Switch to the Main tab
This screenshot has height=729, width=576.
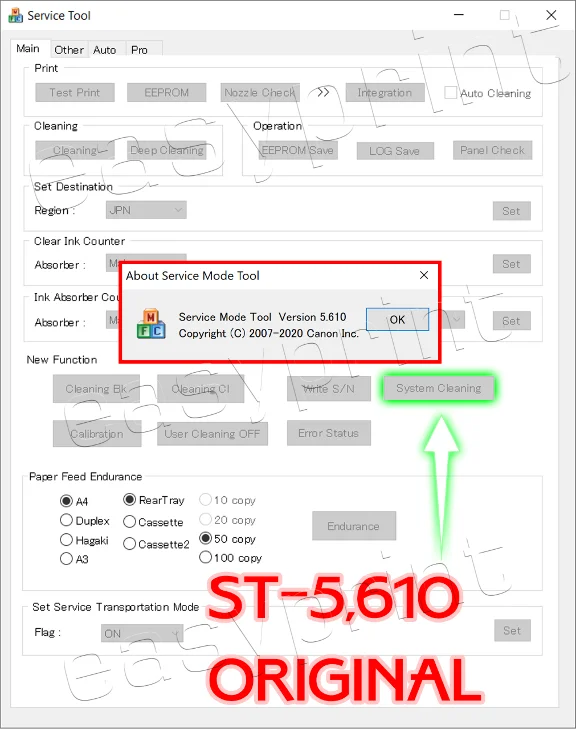coord(28,49)
